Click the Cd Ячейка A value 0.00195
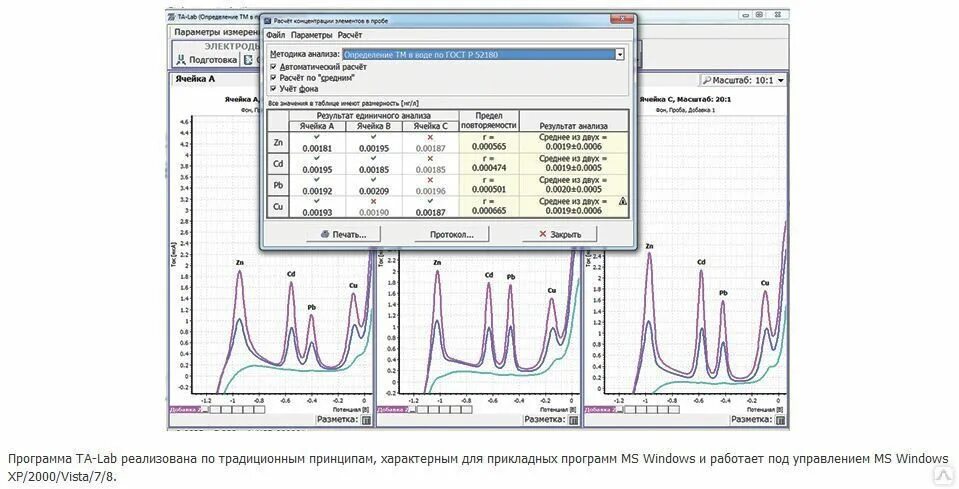 coord(317,170)
